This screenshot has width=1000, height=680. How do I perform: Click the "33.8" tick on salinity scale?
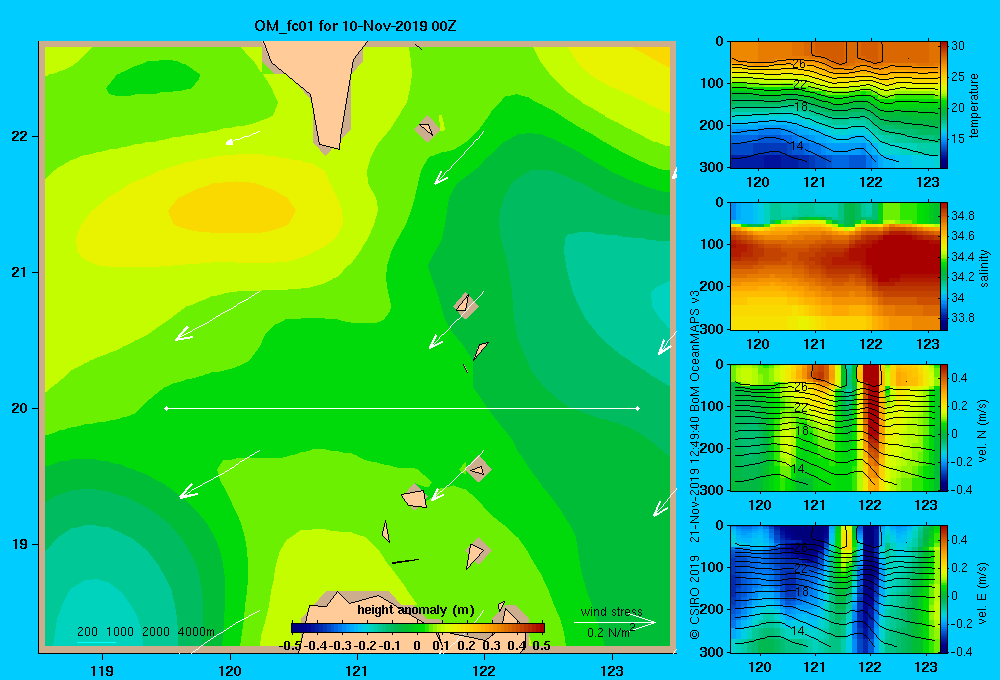tap(962, 318)
